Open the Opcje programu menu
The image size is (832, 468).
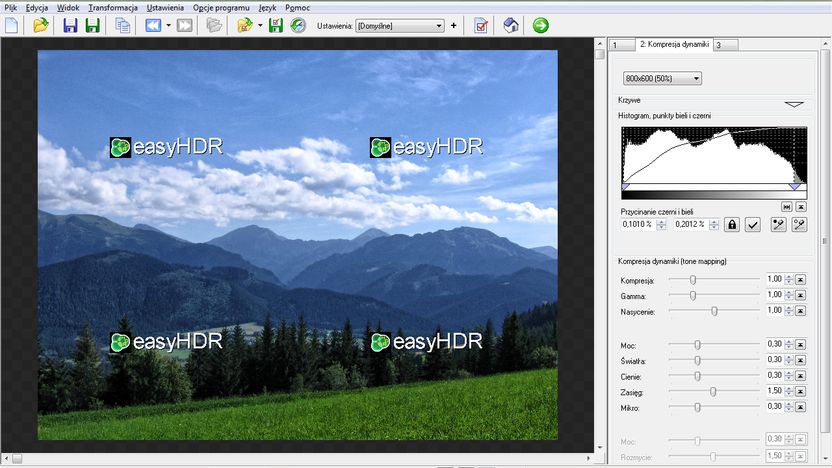[x=221, y=8]
